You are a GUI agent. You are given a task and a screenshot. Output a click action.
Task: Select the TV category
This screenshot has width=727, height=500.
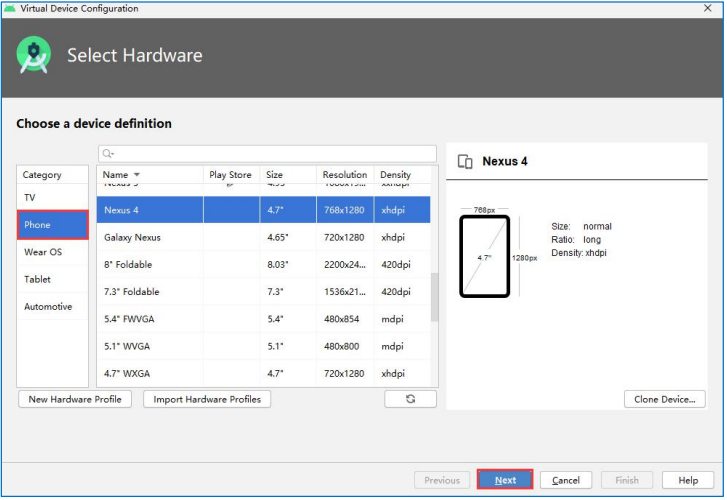point(53,198)
